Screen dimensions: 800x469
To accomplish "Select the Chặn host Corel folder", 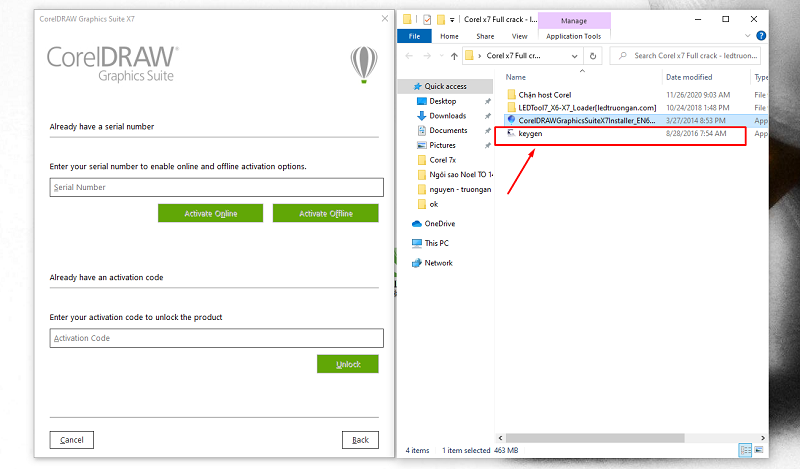I will (544, 95).
